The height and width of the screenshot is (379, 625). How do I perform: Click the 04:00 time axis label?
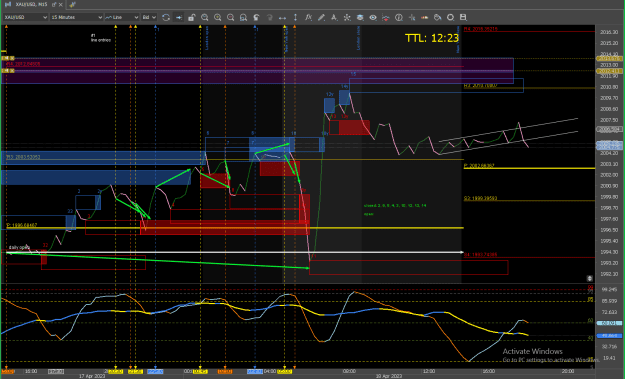270,371
